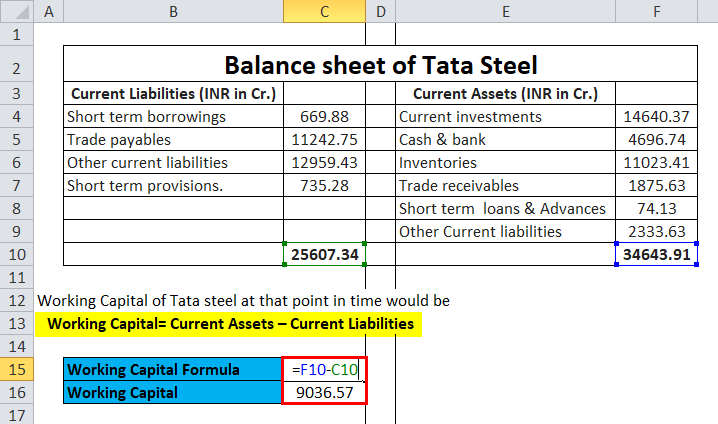718x424 pixels.
Task: Select 'Short term loans & Advances' cell
Action: 506,208
